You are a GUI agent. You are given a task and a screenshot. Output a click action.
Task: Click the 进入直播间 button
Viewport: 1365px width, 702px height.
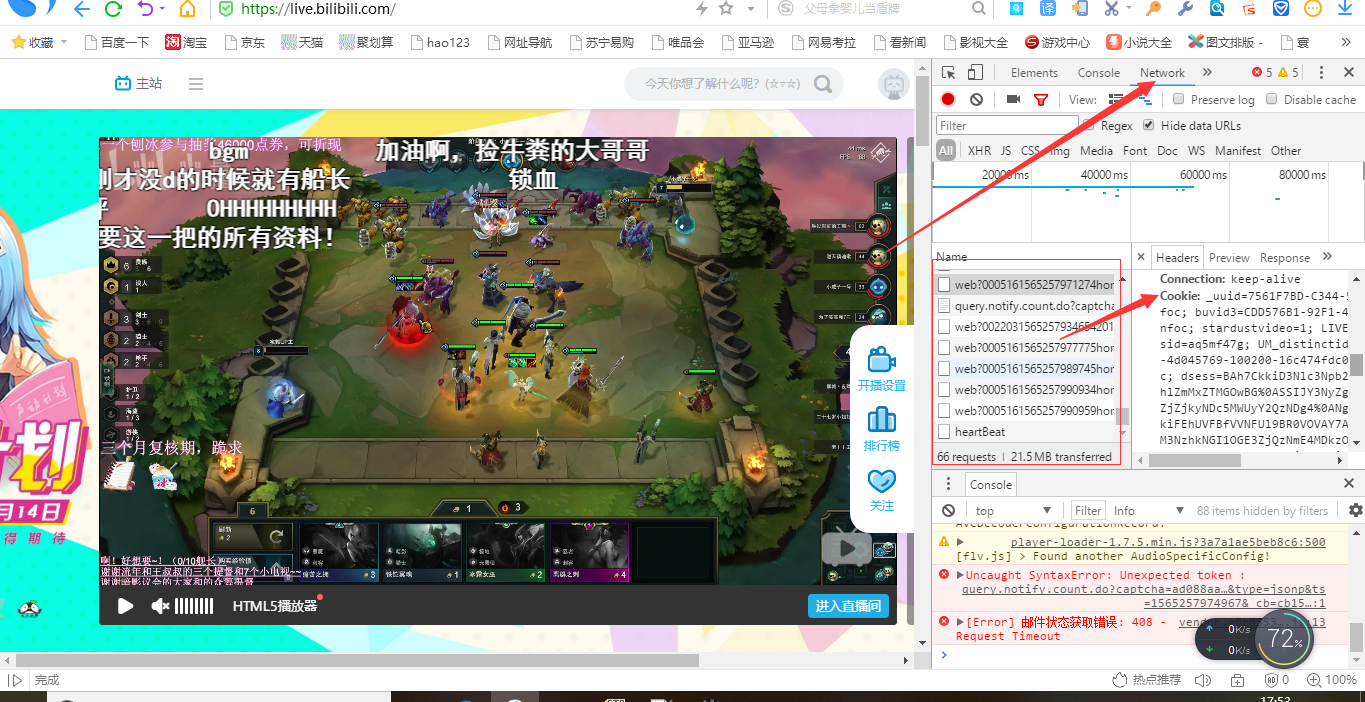[848, 606]
